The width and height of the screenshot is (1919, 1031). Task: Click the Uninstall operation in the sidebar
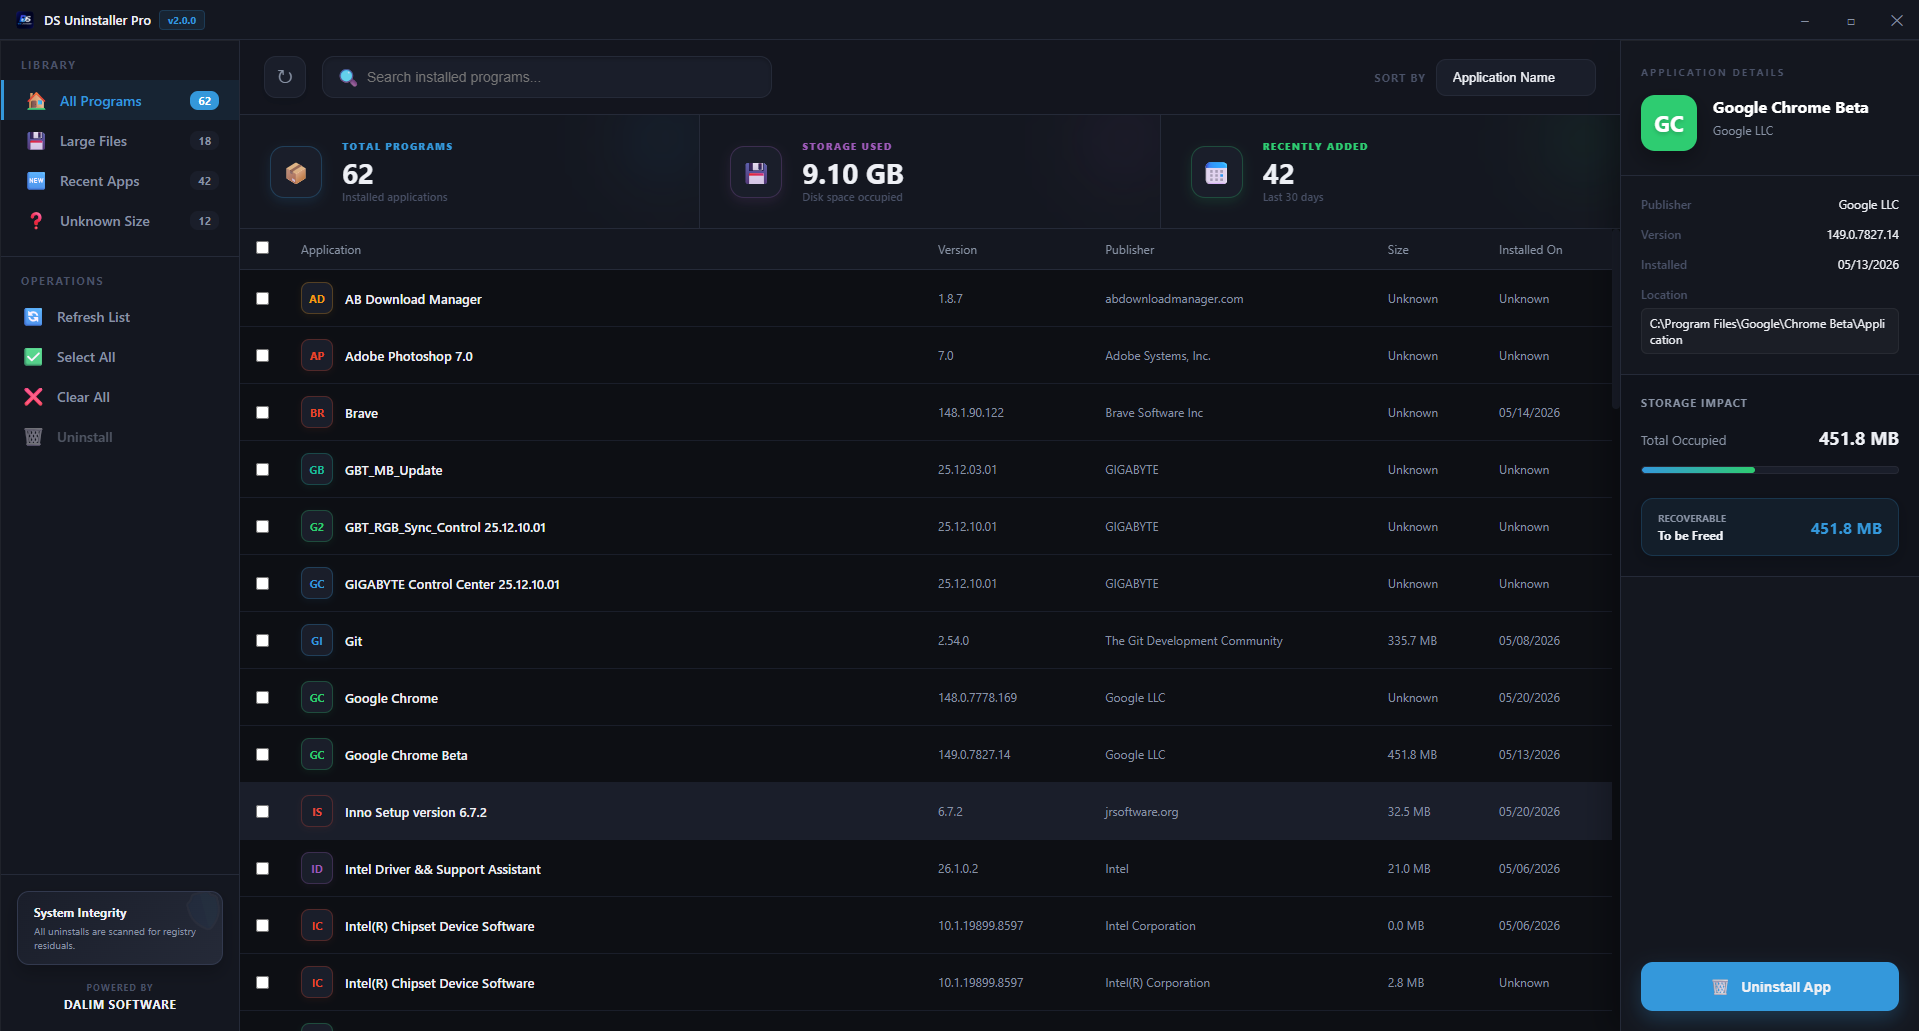(x=120, y=437)
